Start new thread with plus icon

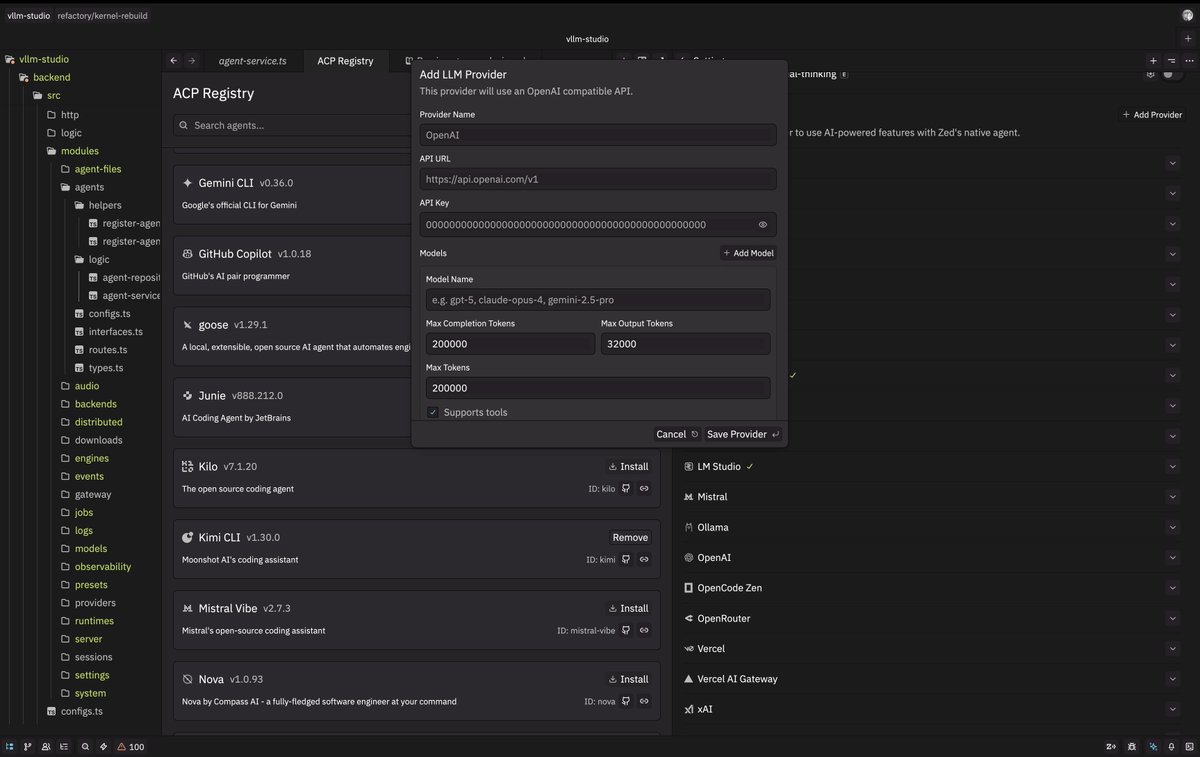(1153, 61)
